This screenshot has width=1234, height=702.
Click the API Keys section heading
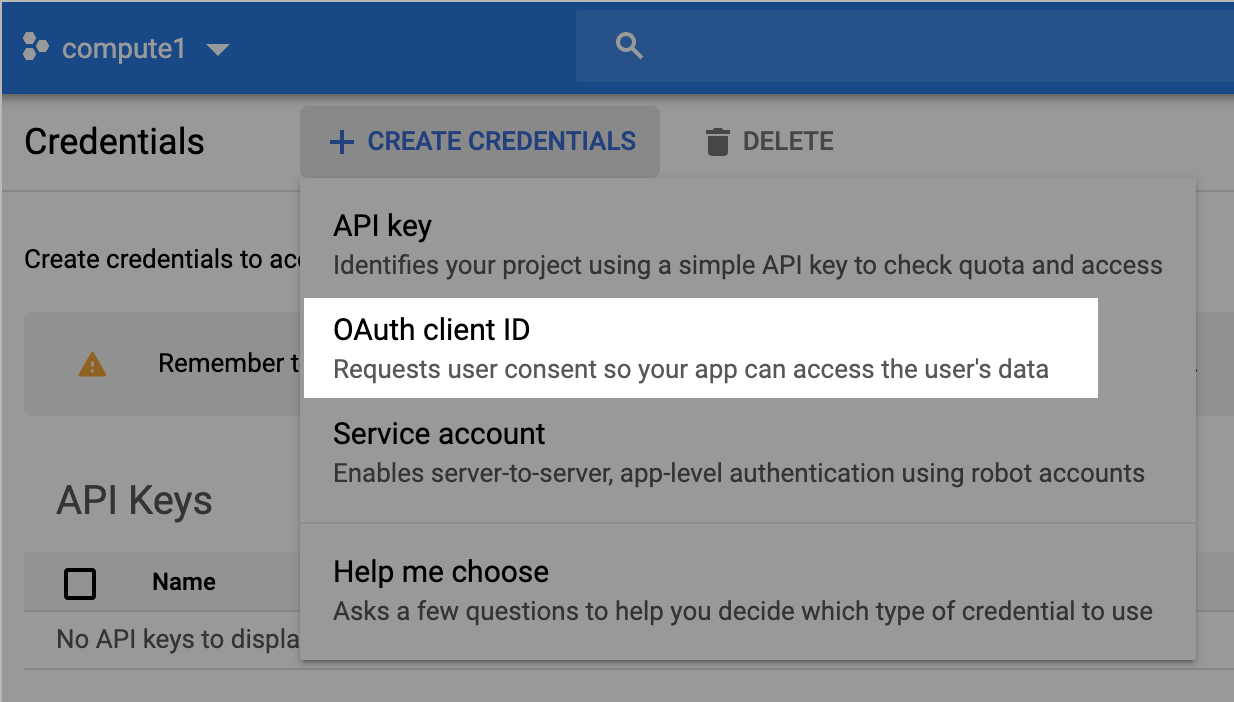point(134,500)
